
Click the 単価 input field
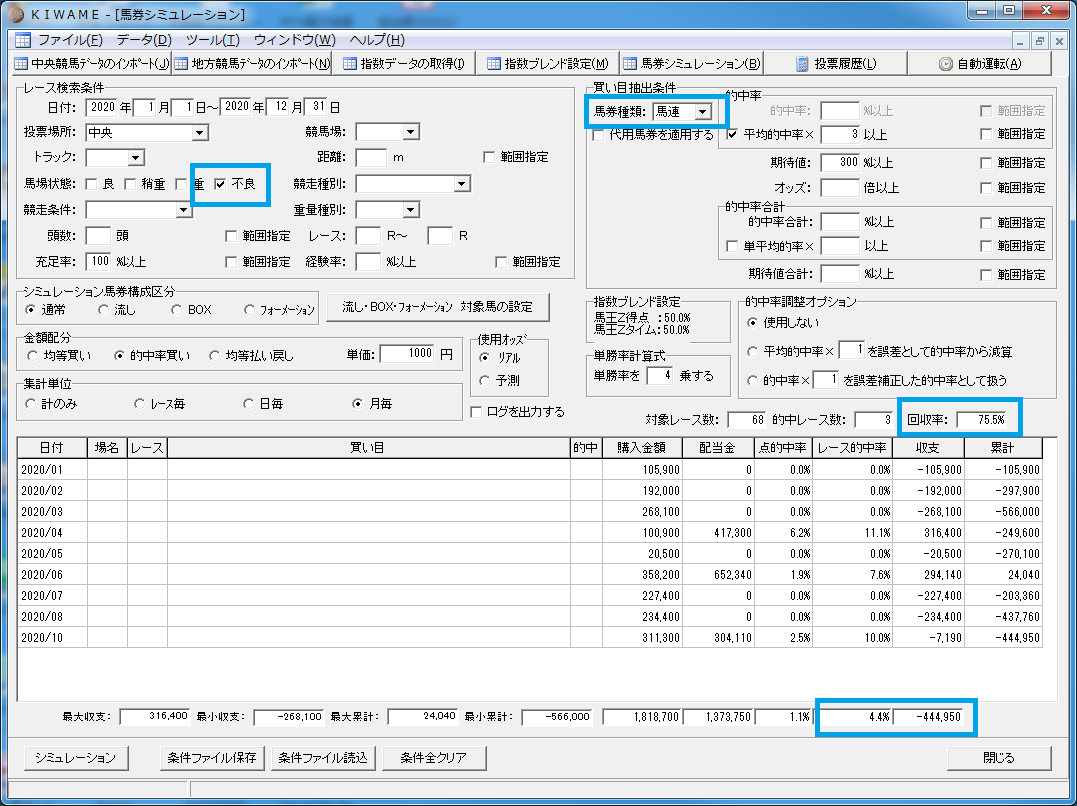point(407,354)
